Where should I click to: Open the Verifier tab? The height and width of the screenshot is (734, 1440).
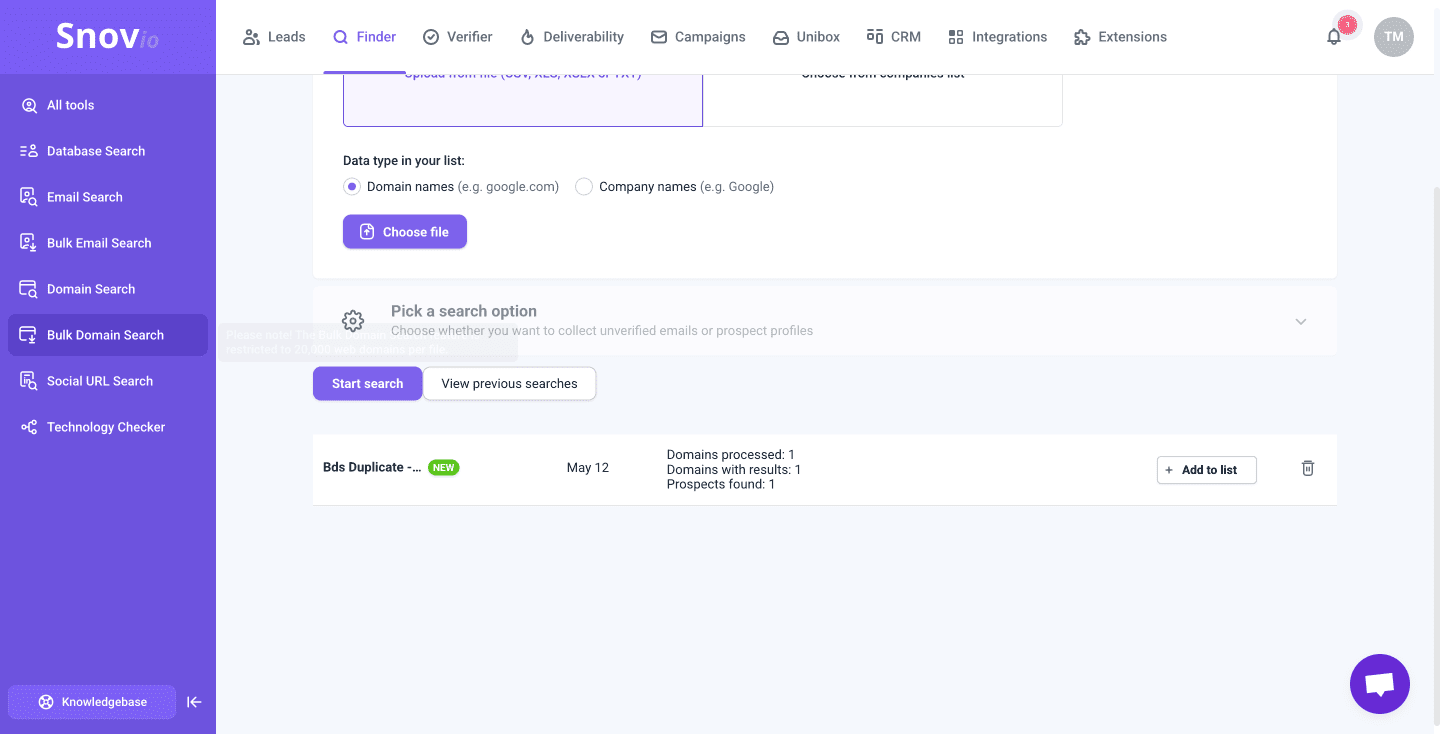coord(457,37)
